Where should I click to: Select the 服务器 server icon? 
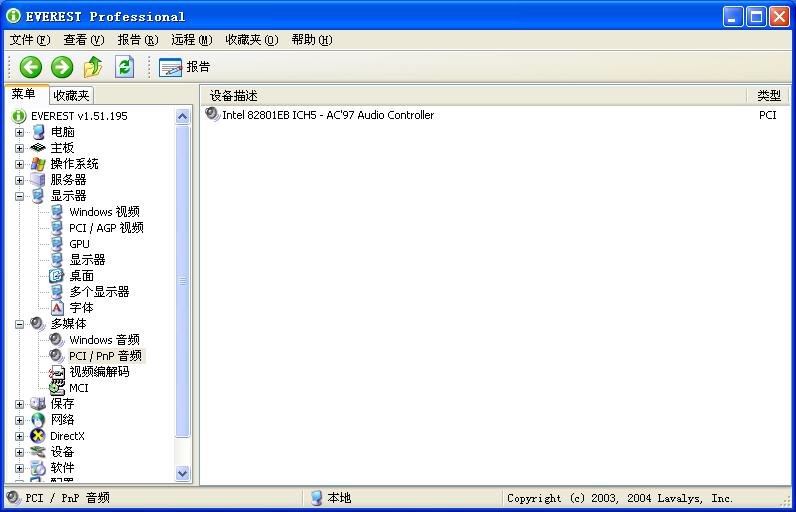click(x=38, y=180)
